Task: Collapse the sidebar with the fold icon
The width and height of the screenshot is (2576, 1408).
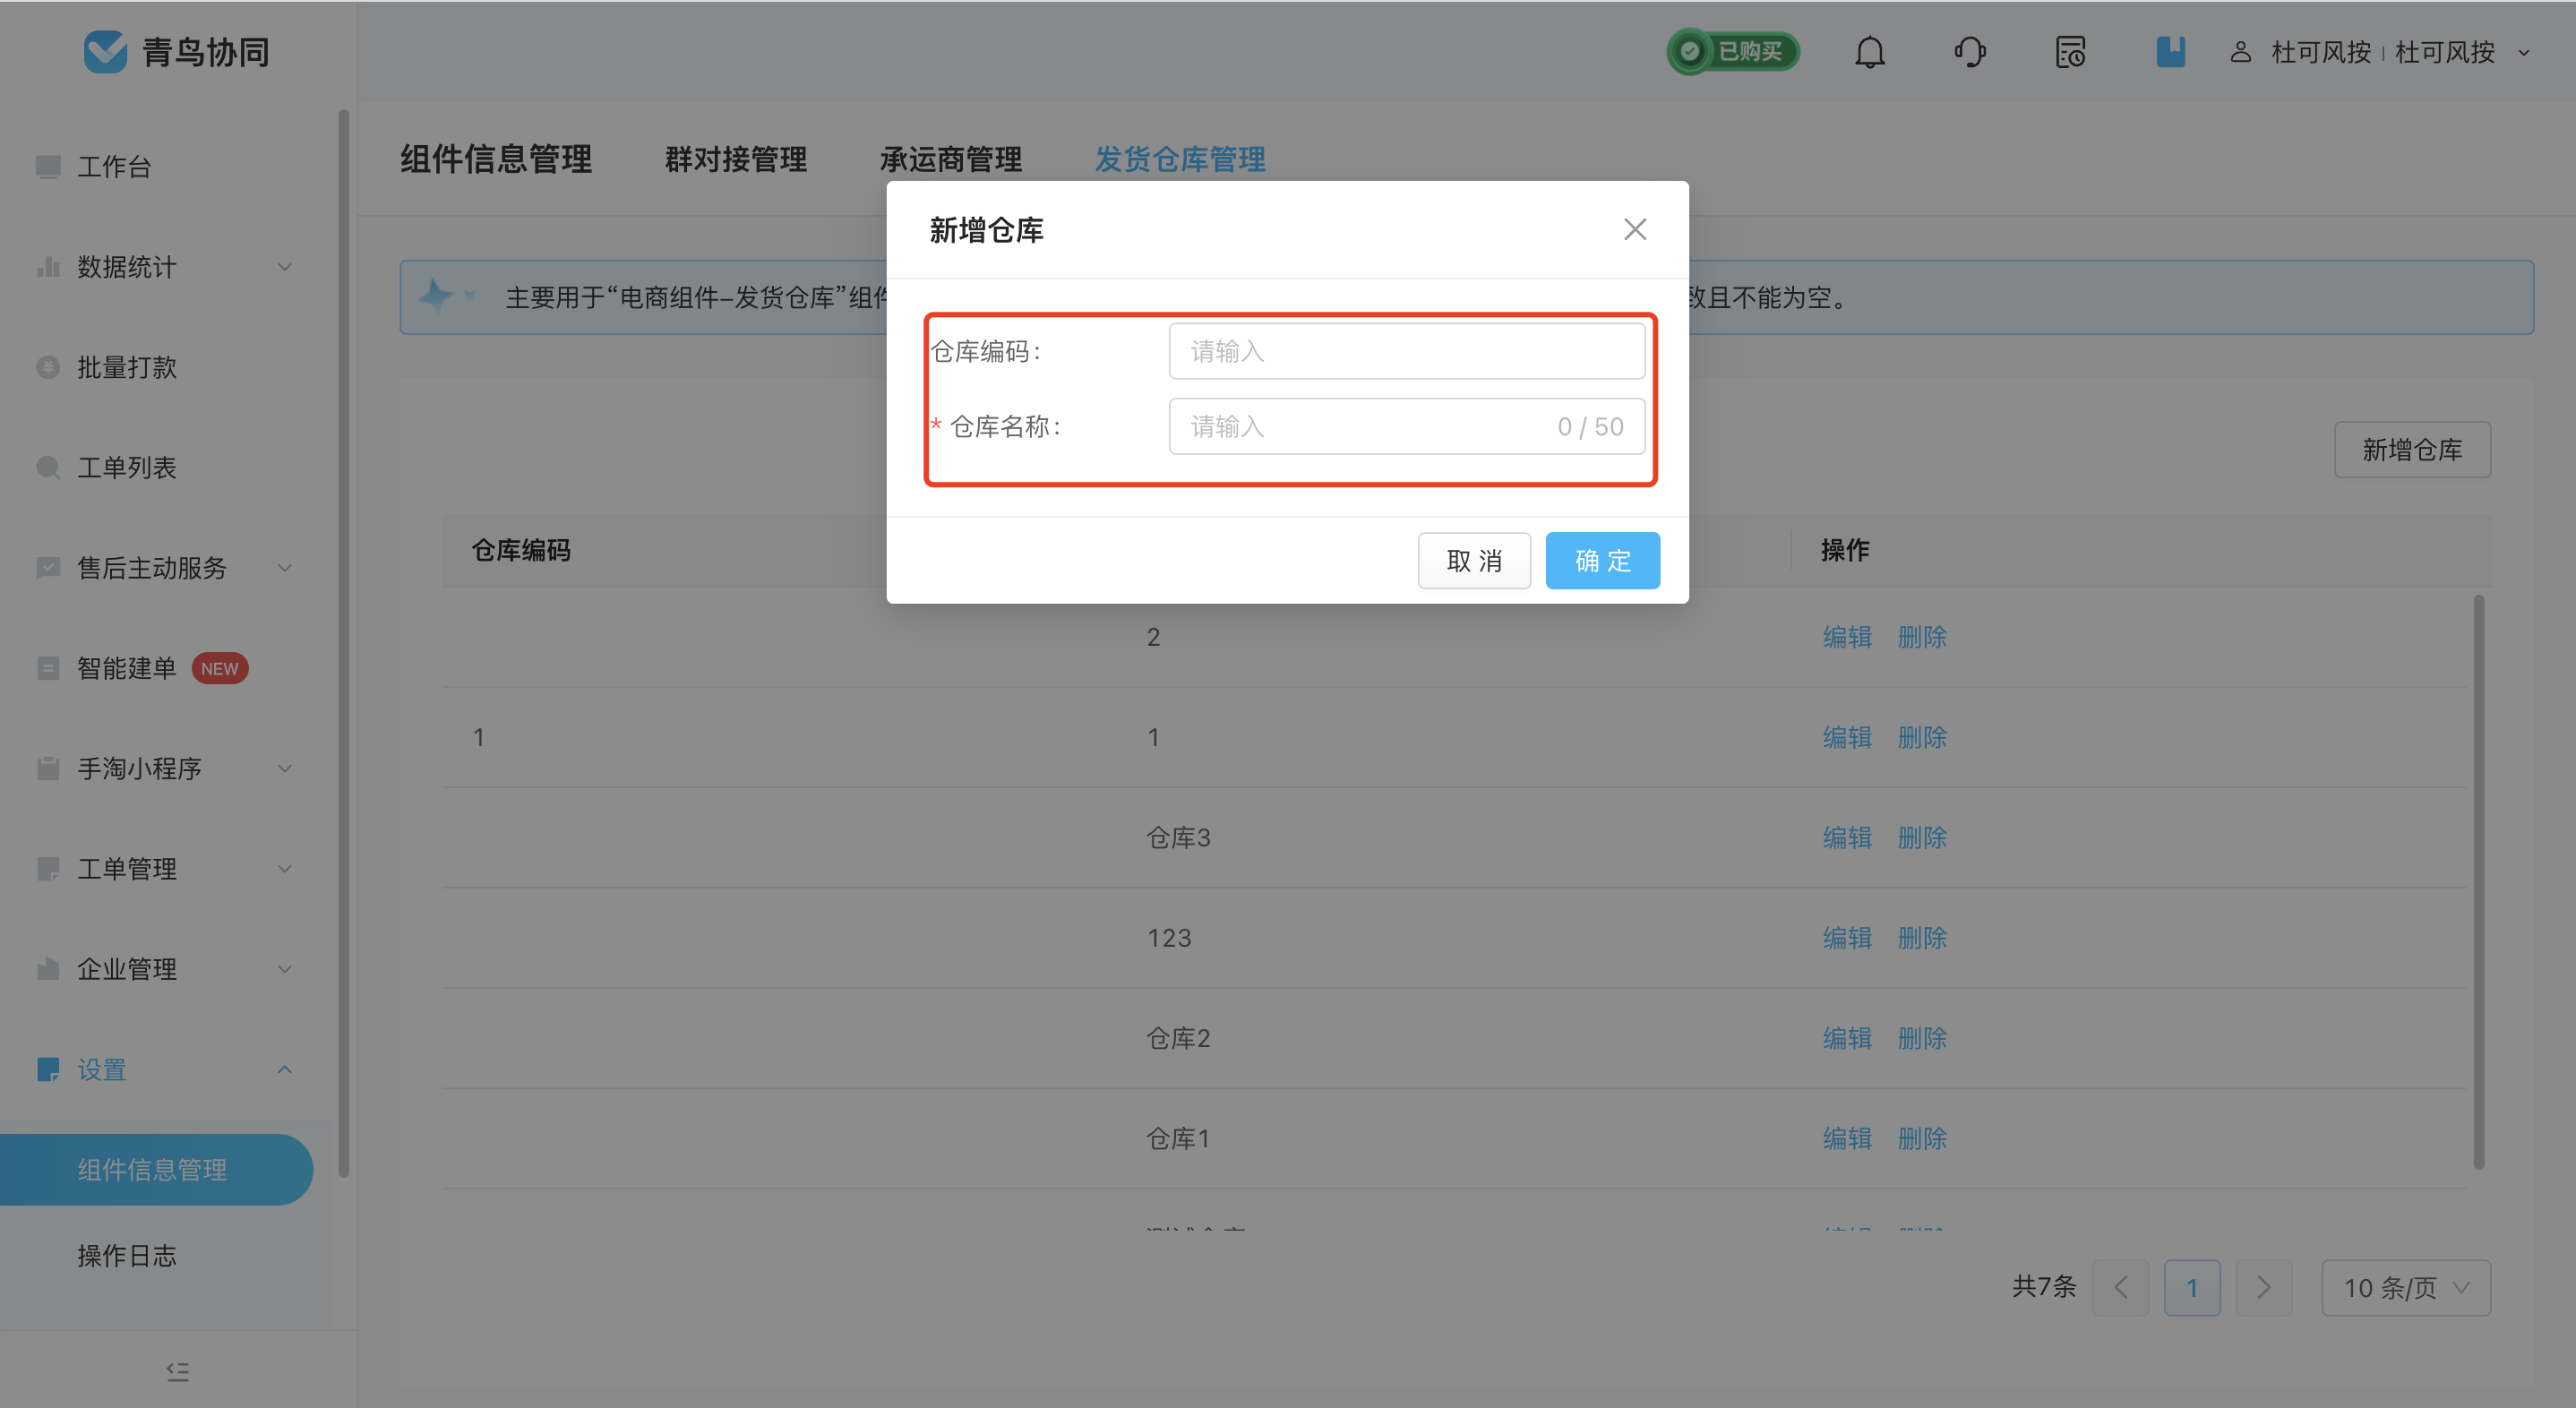Action: coord(178,1371)
